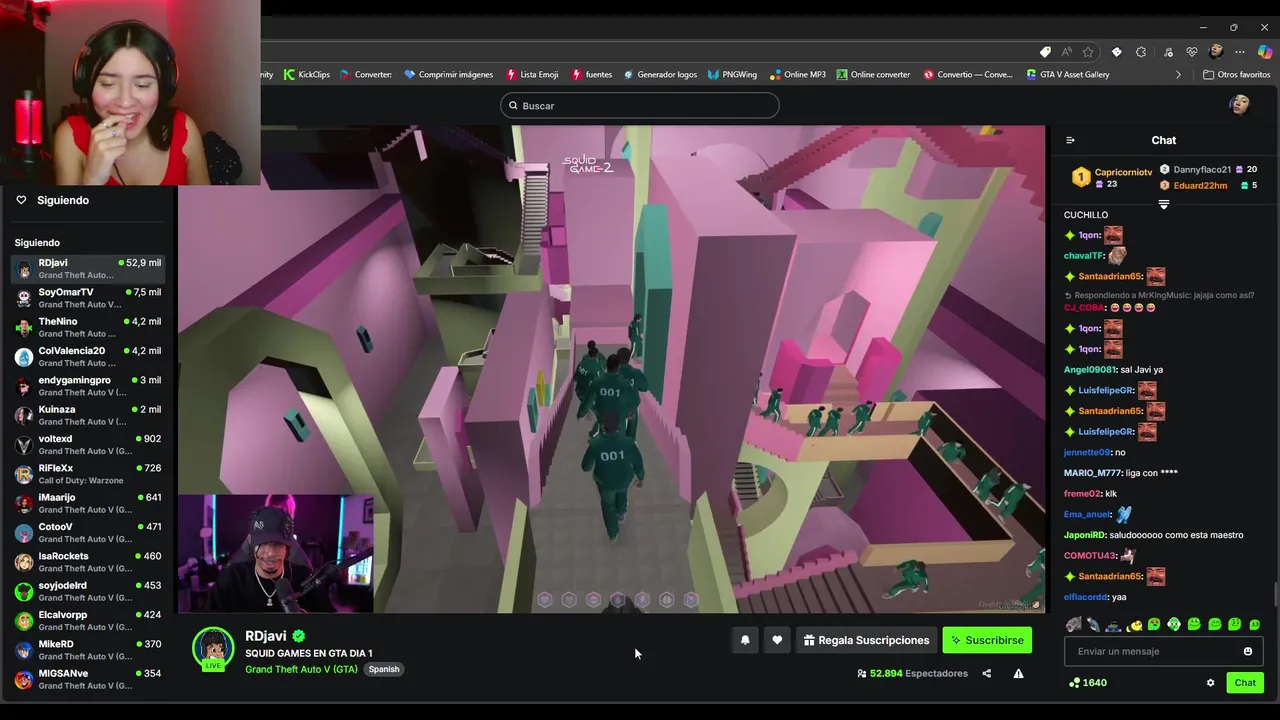Show more bookmarks with the chevron
The image size is (1280, 720).
click(1178, 74)
